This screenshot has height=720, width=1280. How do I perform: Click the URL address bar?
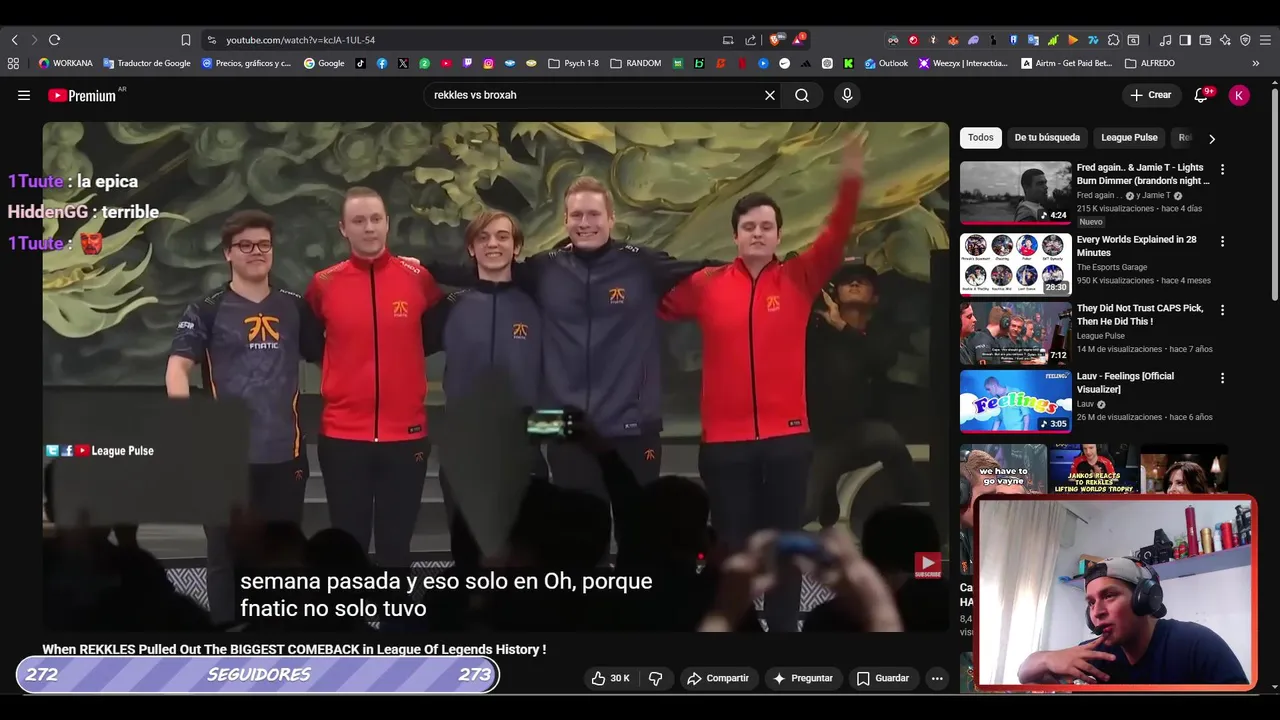(460, 40)
